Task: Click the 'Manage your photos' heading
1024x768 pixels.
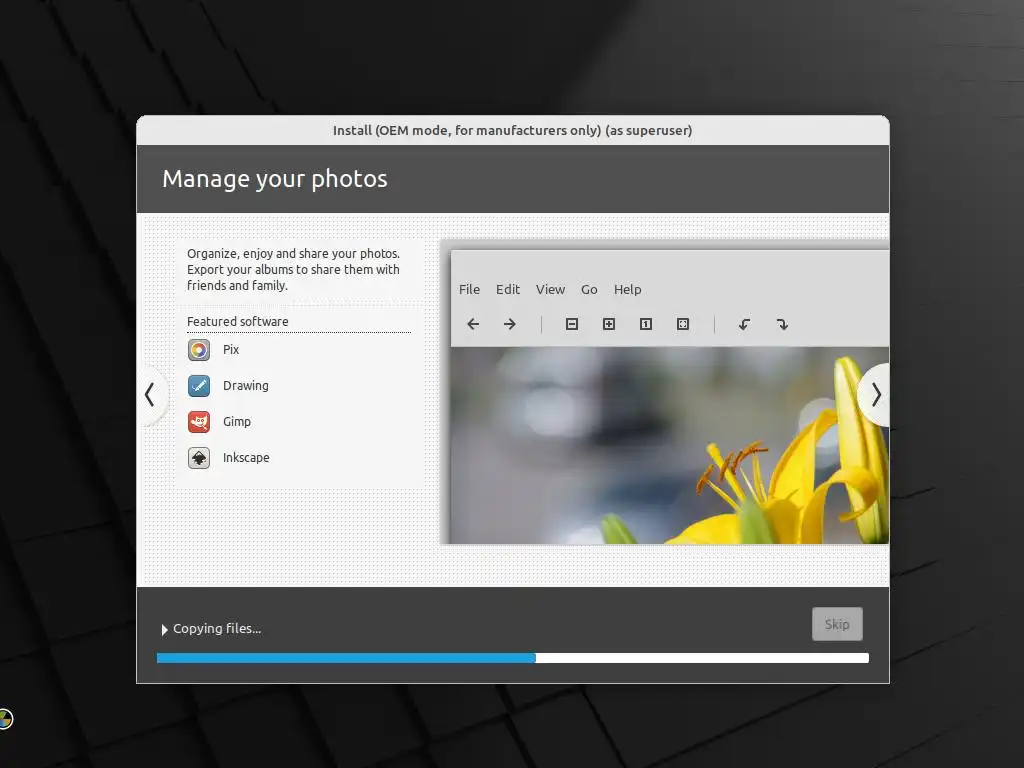Action: pos(275,179)
